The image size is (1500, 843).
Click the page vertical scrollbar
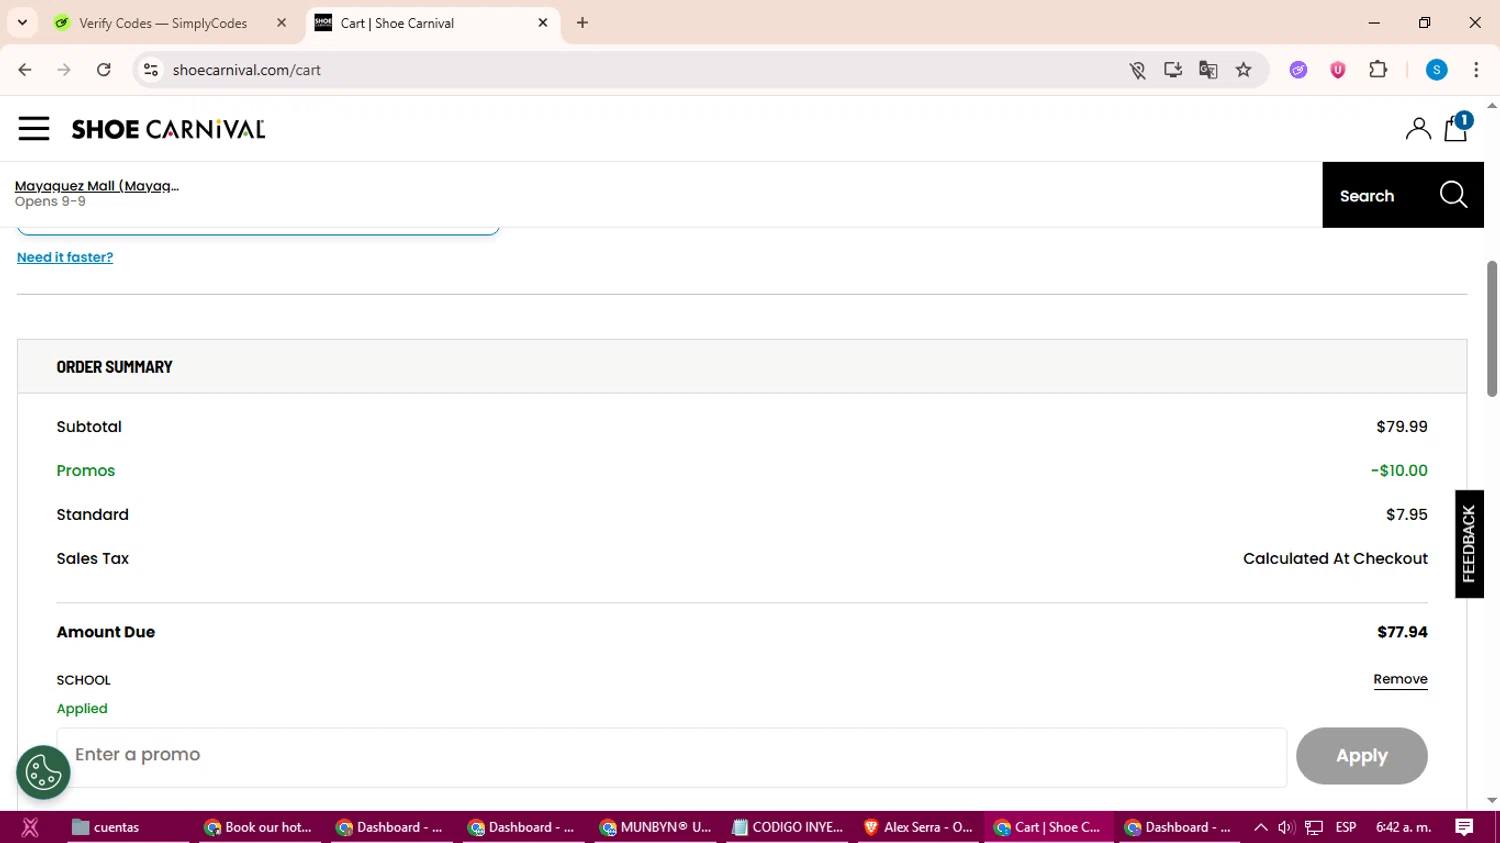1492,328
